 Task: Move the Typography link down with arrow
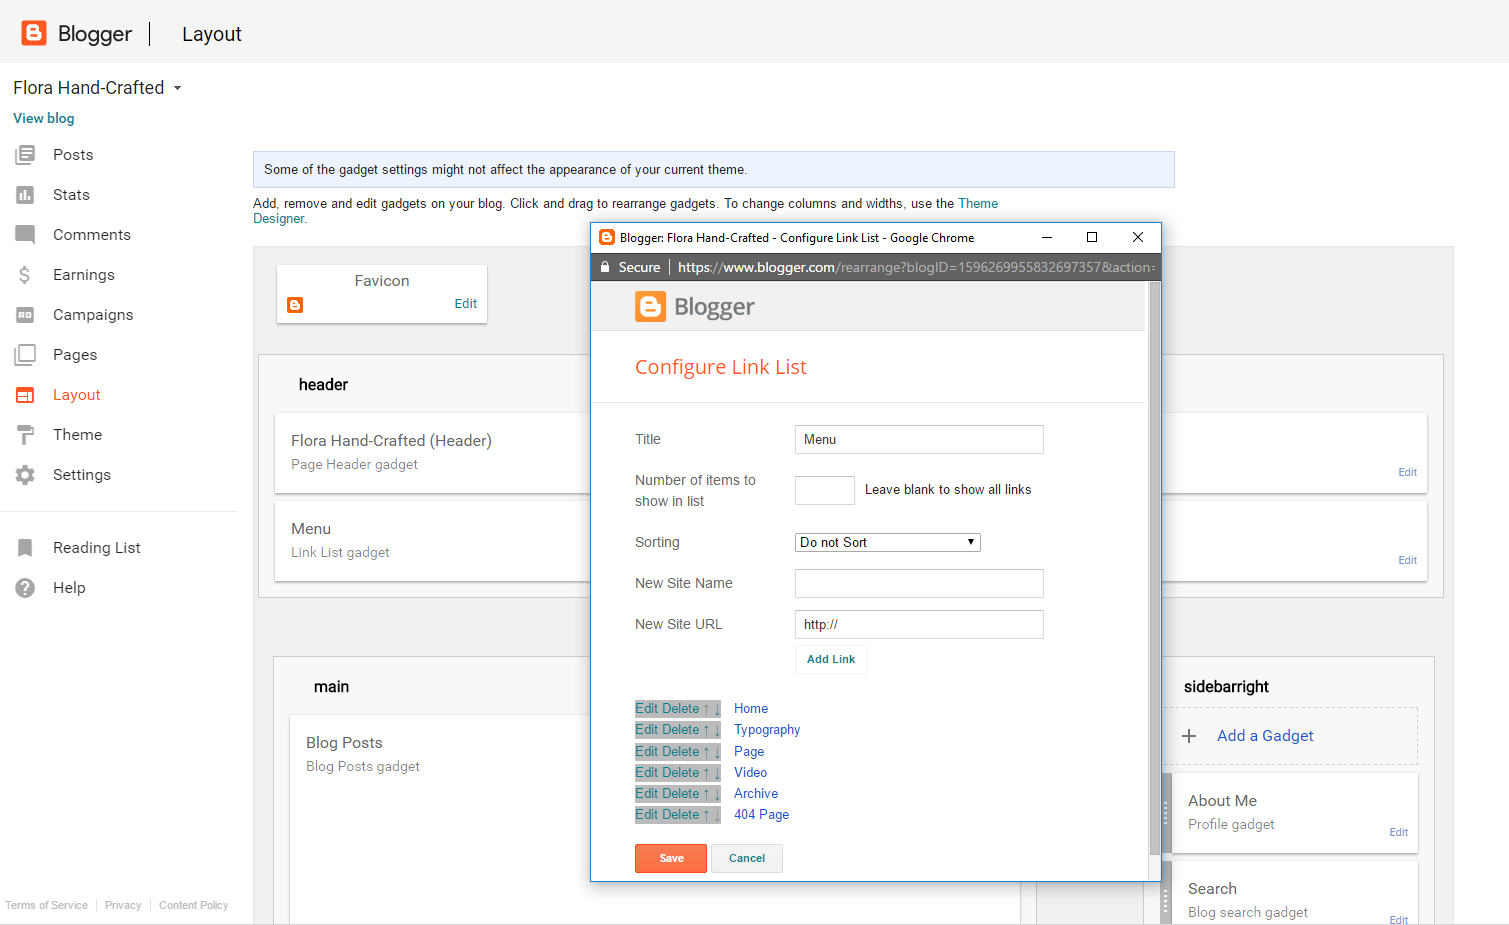click(x=717, y=730)
